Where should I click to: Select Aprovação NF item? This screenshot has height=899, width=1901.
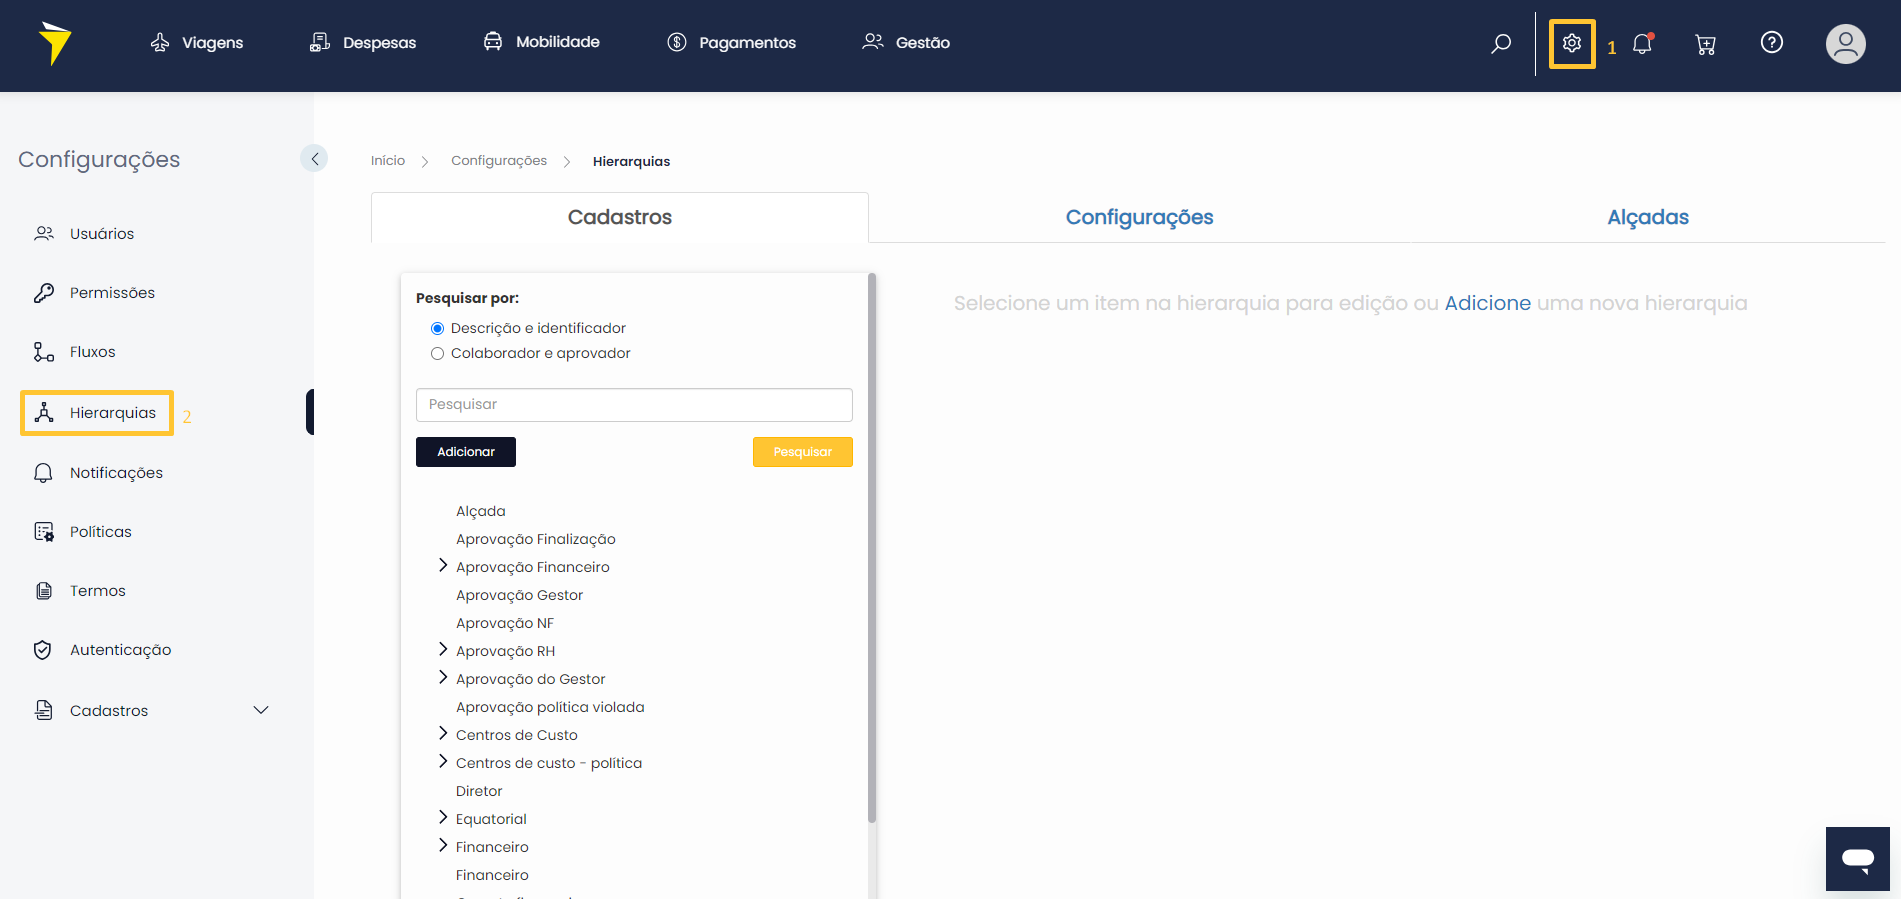pos(505,623)
